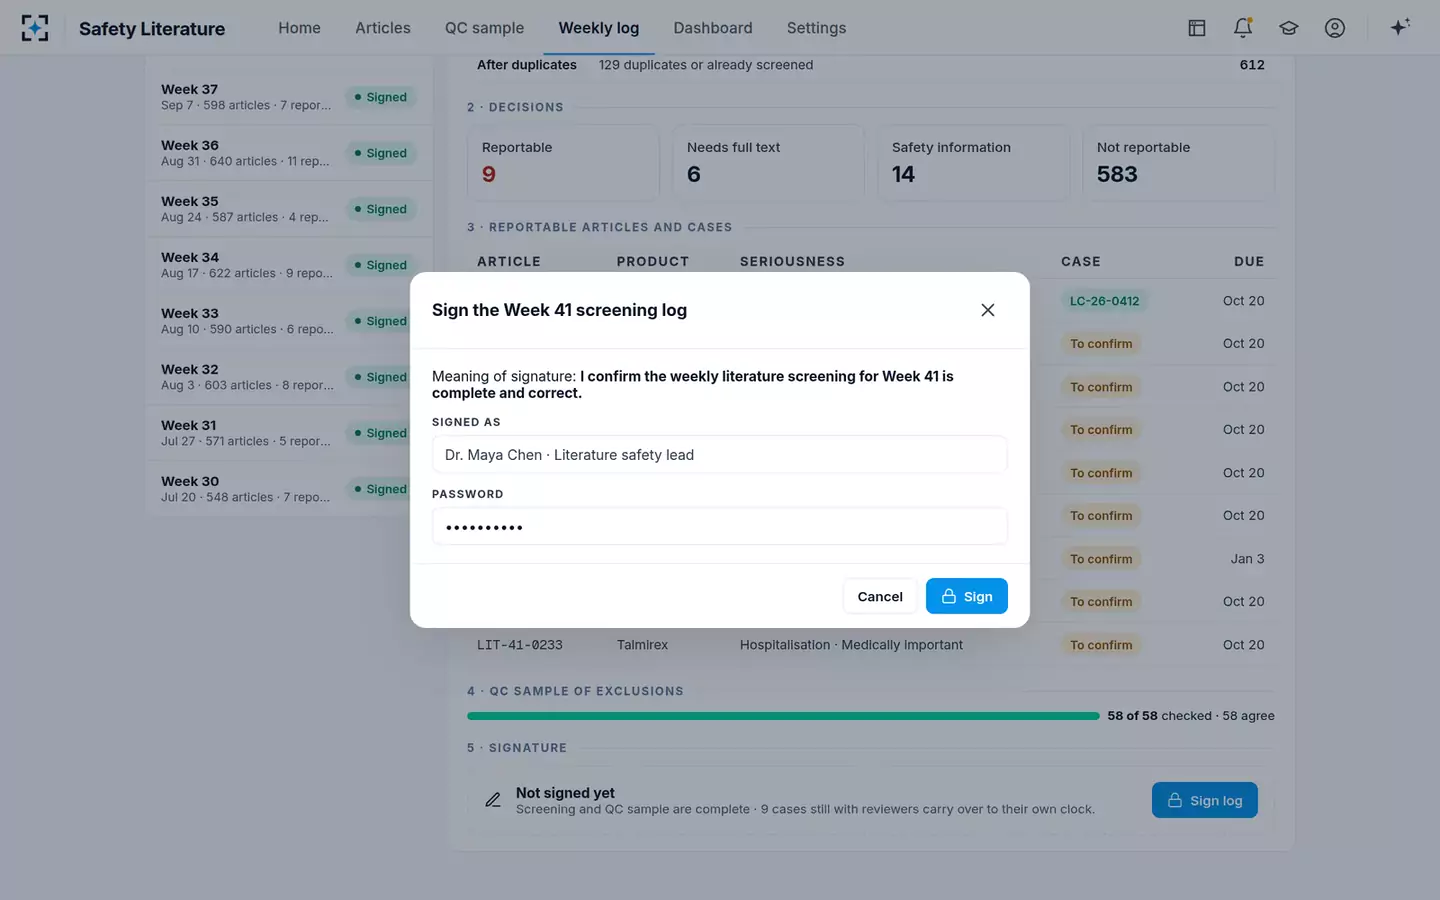Switch to the QC sample tab
The image size is (1440, 900).
click(x=484, y=28)
